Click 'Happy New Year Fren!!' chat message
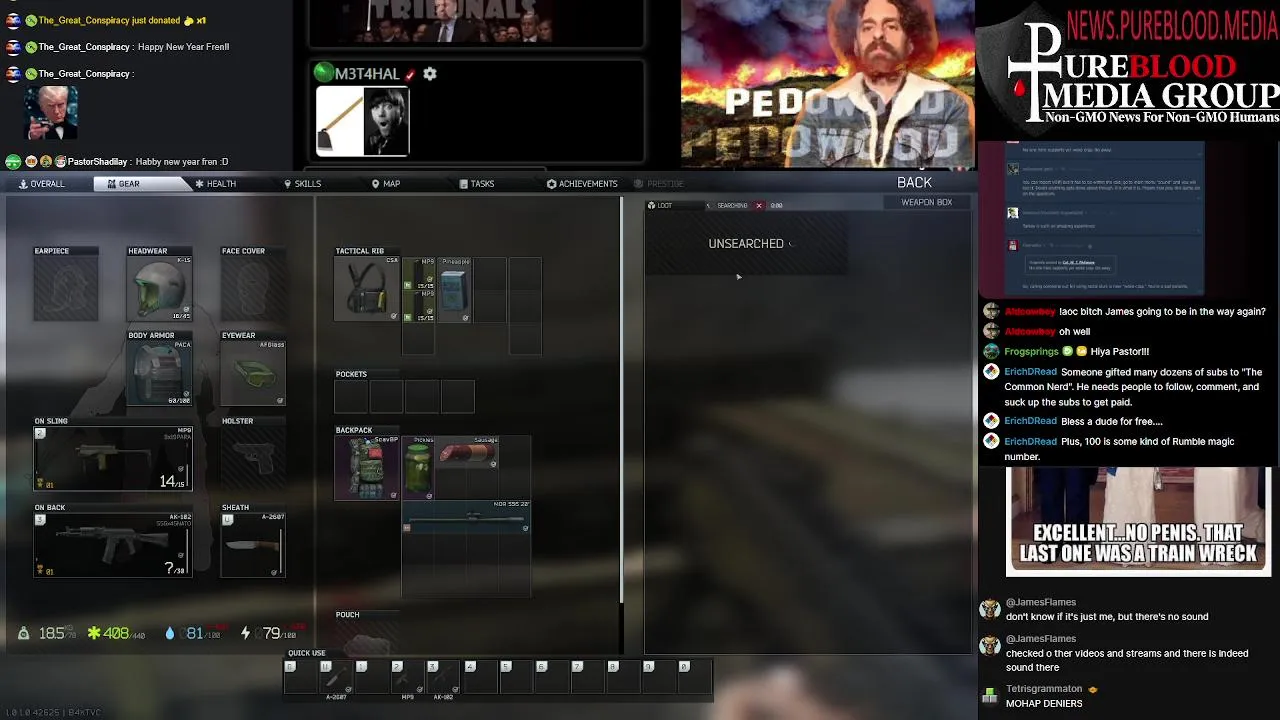 coord(183,47)
